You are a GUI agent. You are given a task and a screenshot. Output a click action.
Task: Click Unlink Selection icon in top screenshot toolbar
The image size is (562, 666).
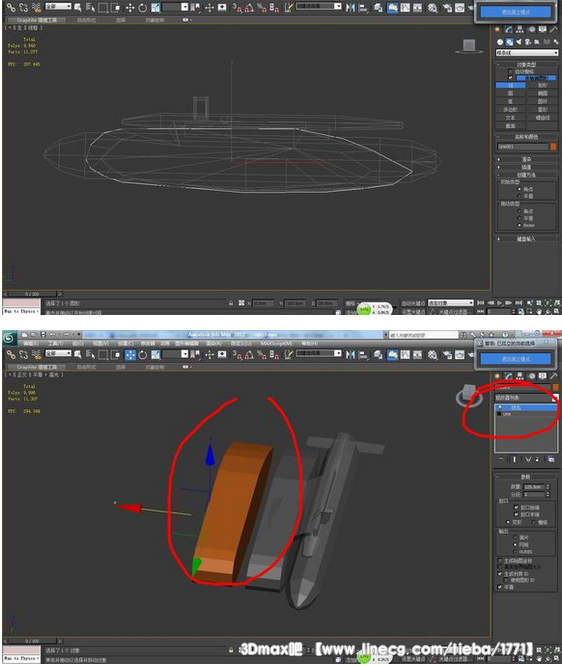tap(23, 7)
